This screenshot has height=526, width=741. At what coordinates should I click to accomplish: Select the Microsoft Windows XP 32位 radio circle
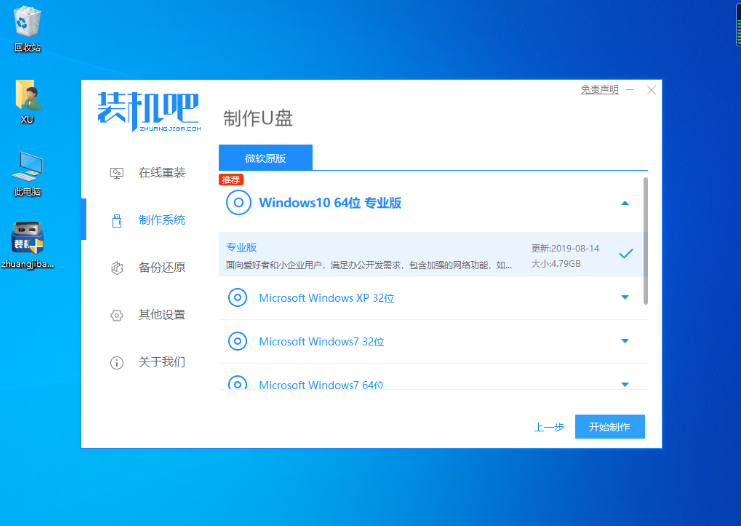coord(238,297)
